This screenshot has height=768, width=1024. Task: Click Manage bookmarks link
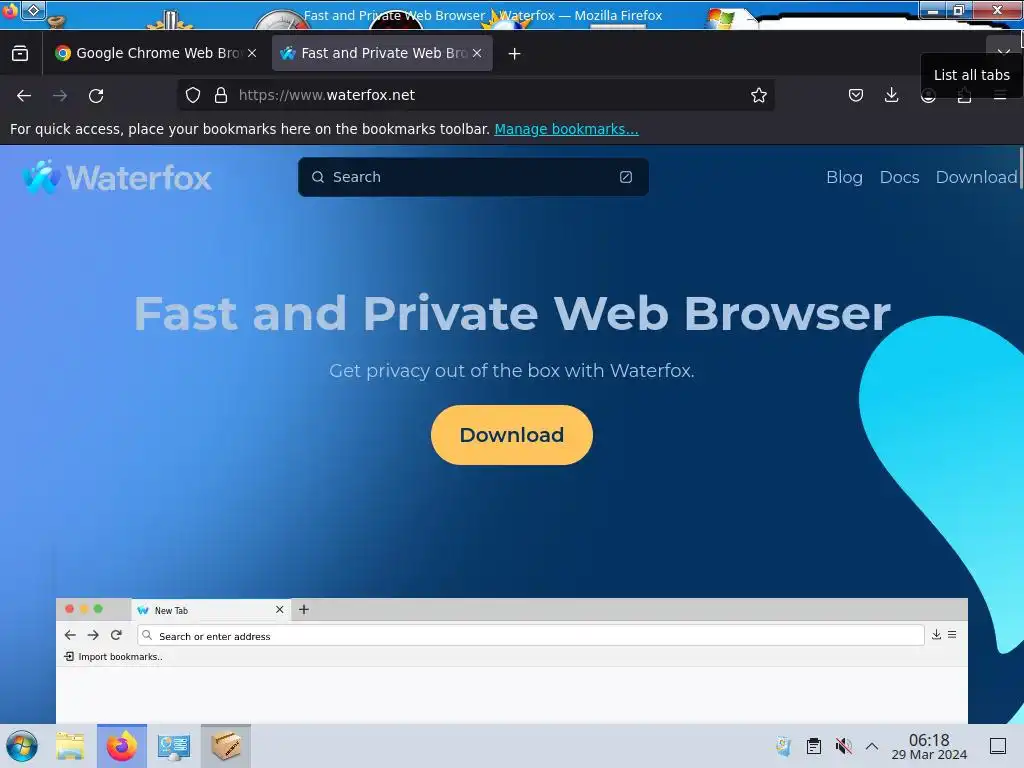[x=566, y=129]
